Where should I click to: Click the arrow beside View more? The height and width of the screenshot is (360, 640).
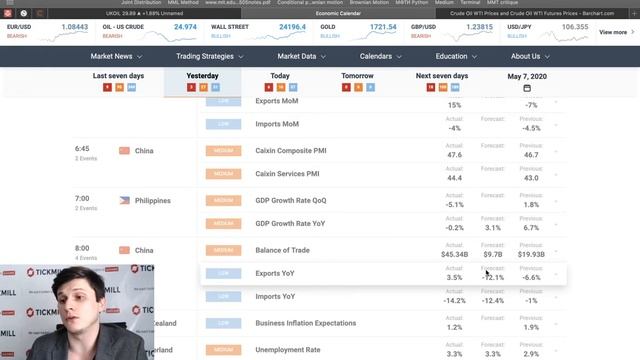pos(633,32)
